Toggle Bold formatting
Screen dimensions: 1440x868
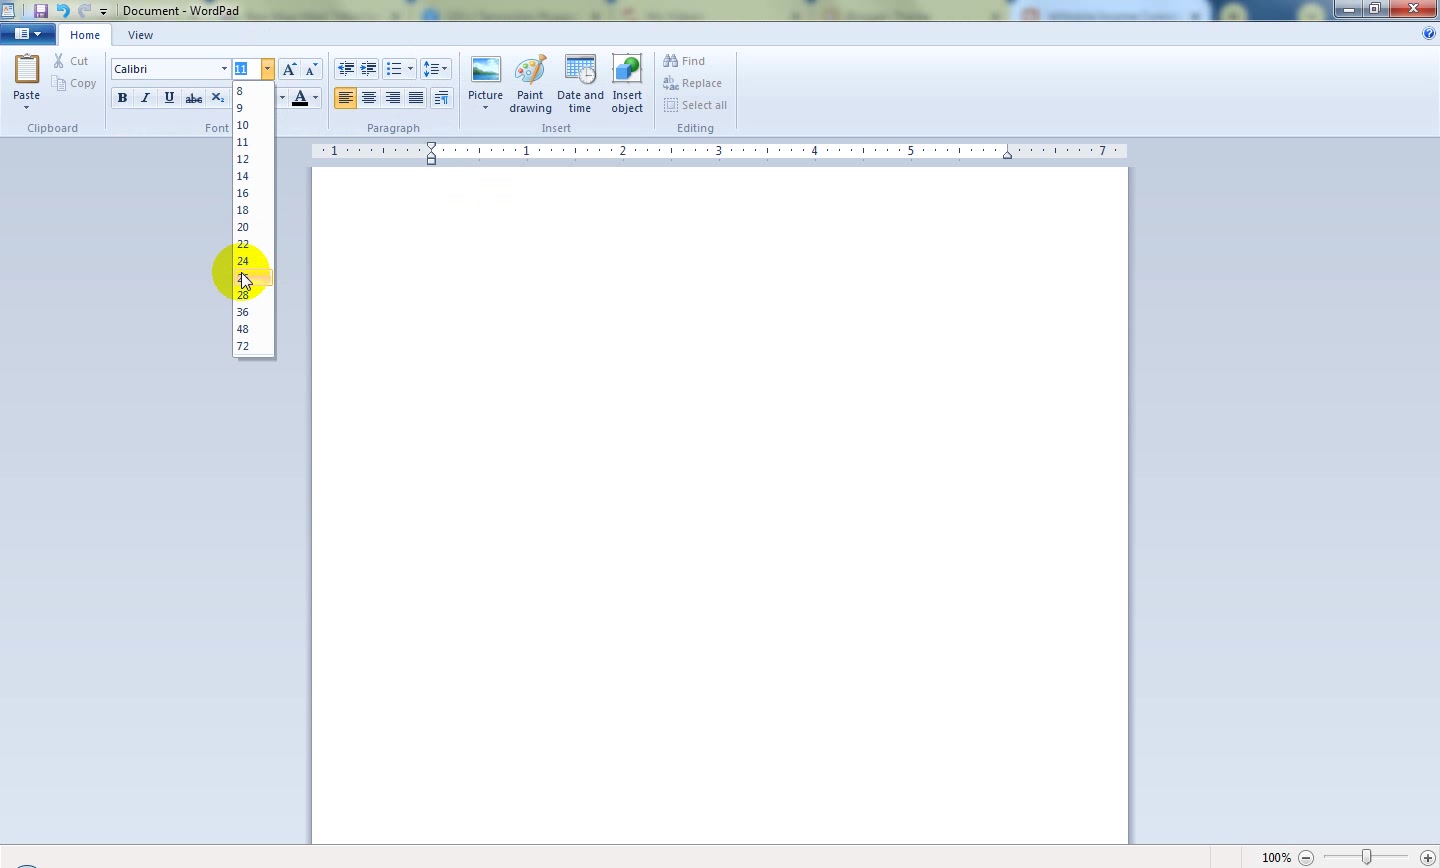pos(122,98)
